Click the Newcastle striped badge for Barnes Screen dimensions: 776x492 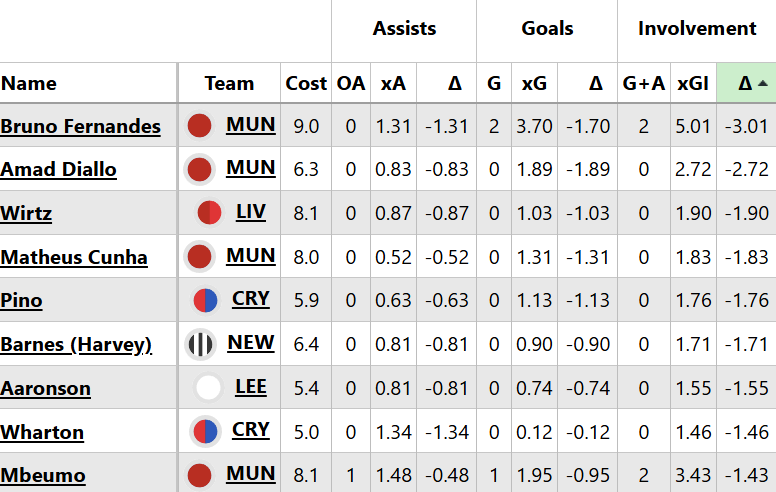coord(201,345)
